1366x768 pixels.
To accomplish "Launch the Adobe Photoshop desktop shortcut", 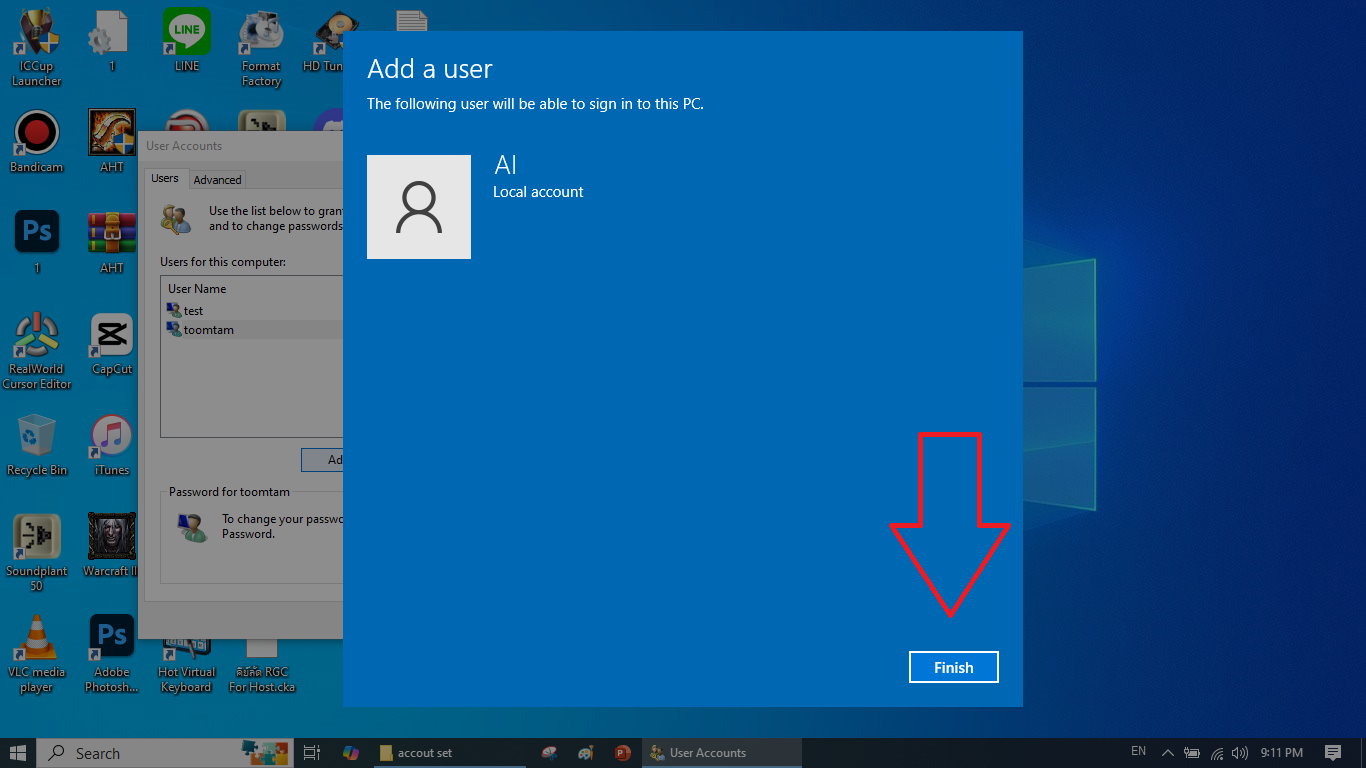I will (112, 654).
